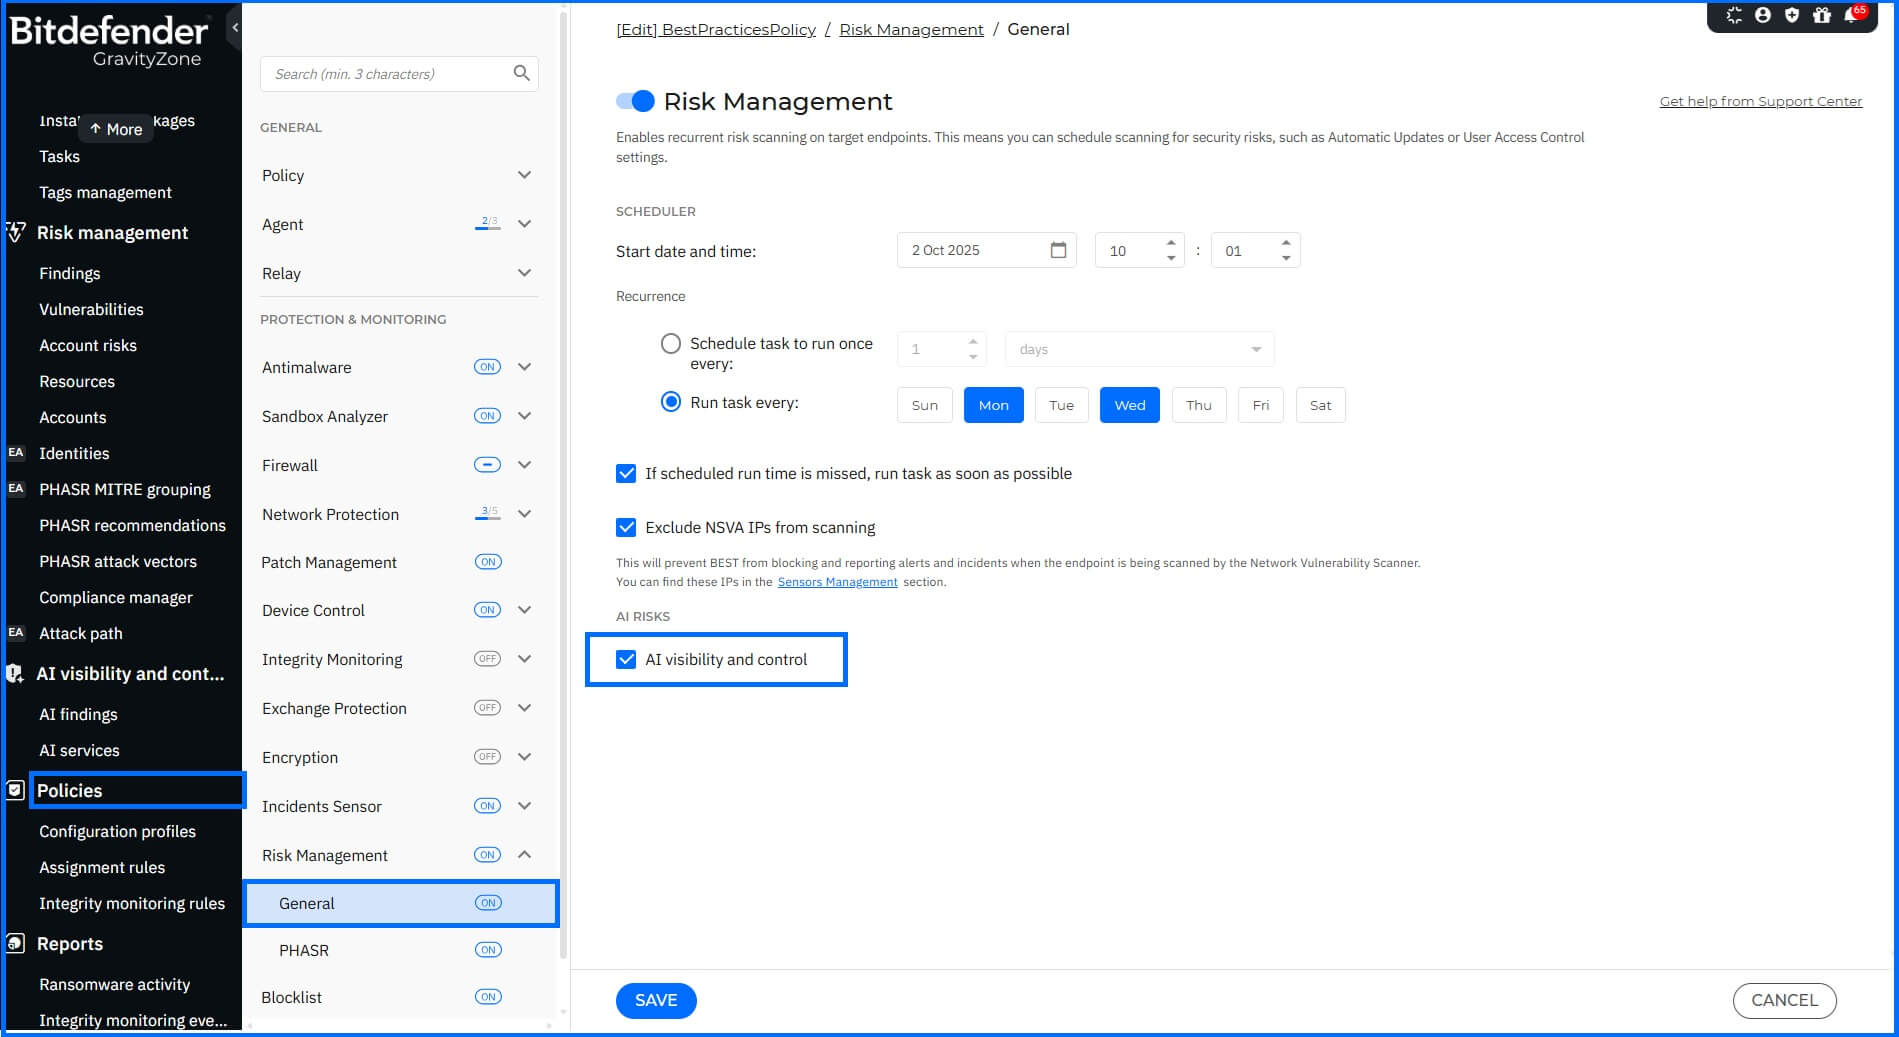The height and width of the screenshot is (1037, 1899).
Task: Toggle the Antimalware ON switch
Action: pyautogui.click(x=487, y=367)
